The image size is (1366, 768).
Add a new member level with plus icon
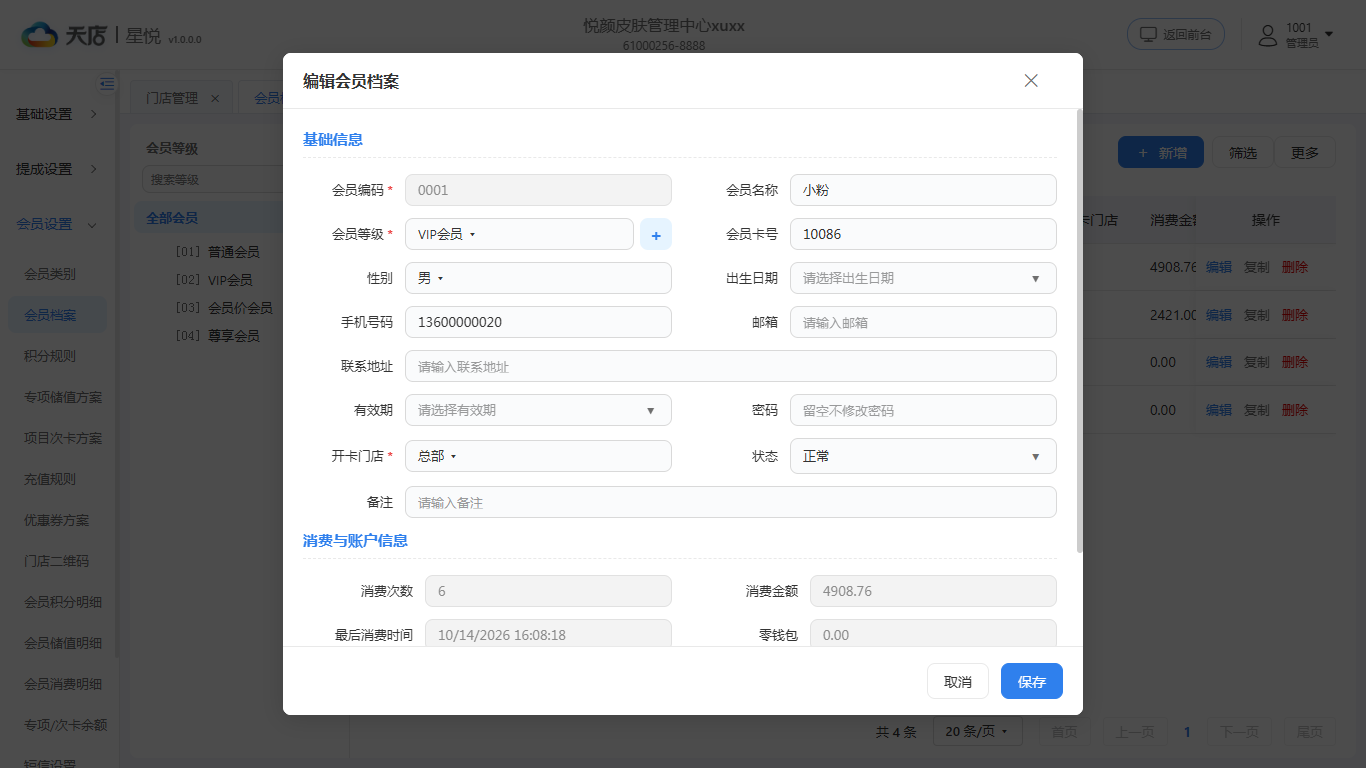click(x=656, y=234)
